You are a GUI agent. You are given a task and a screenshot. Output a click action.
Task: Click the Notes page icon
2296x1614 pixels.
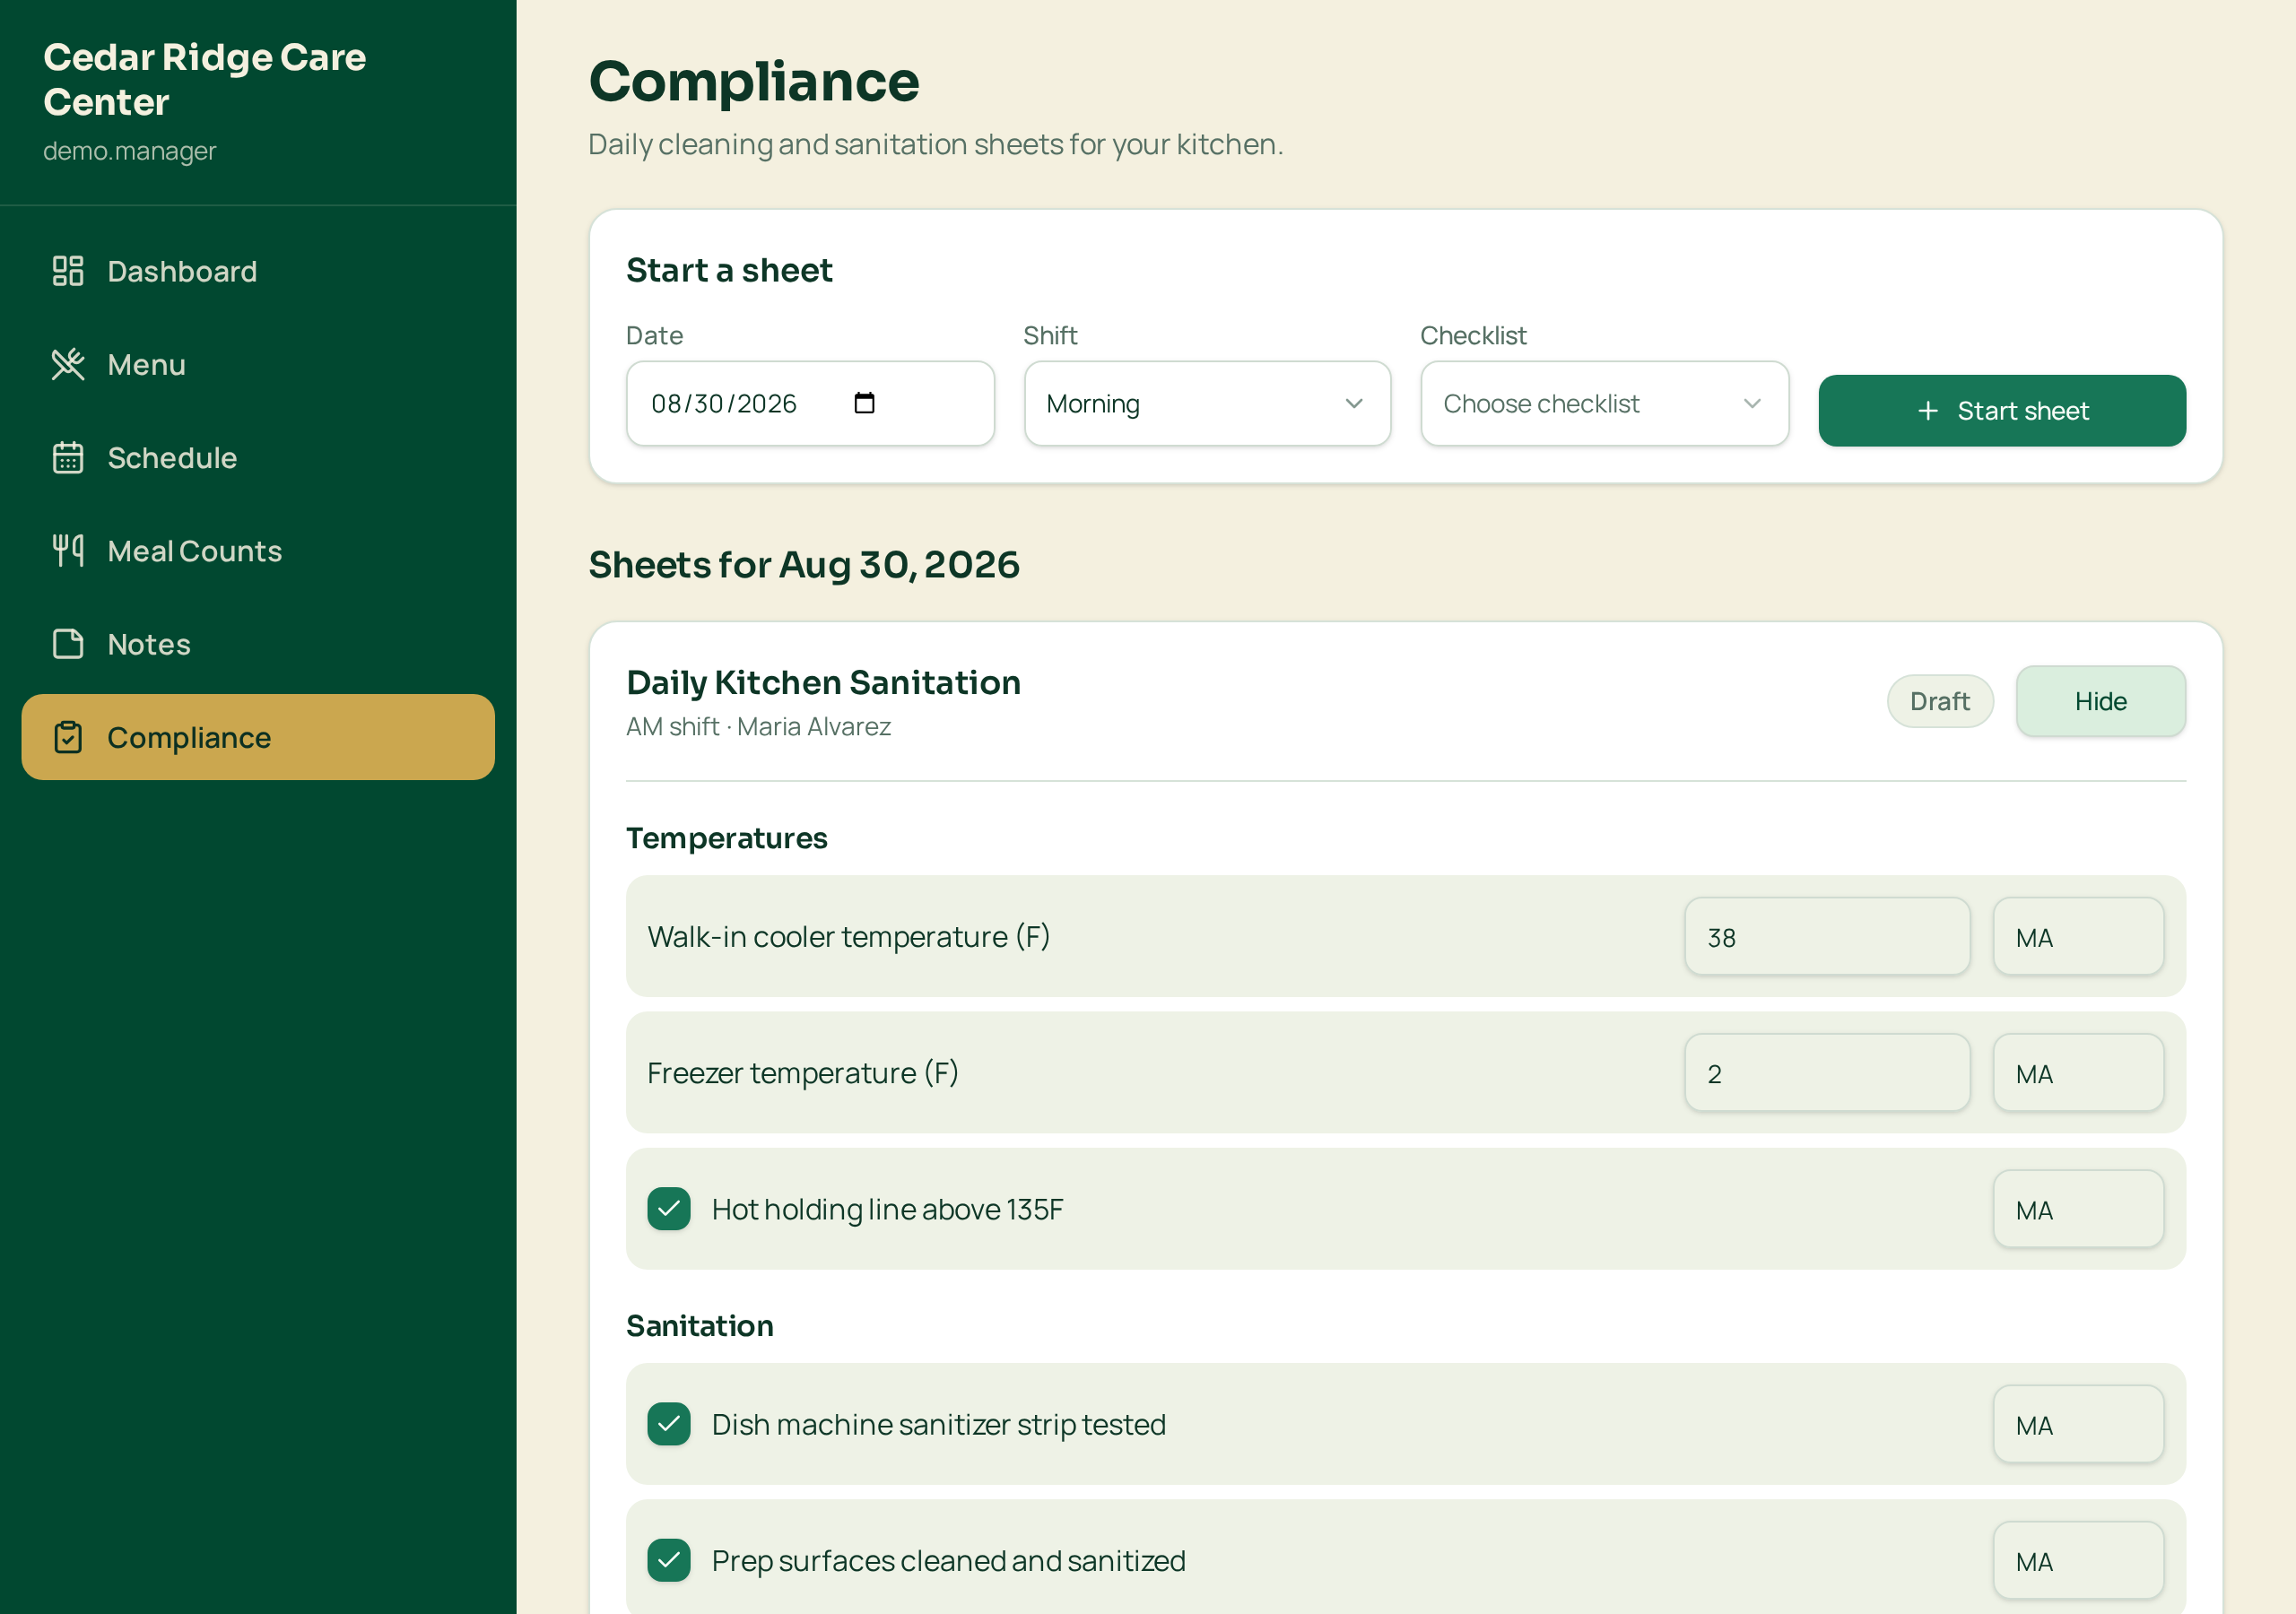point(67,643)
